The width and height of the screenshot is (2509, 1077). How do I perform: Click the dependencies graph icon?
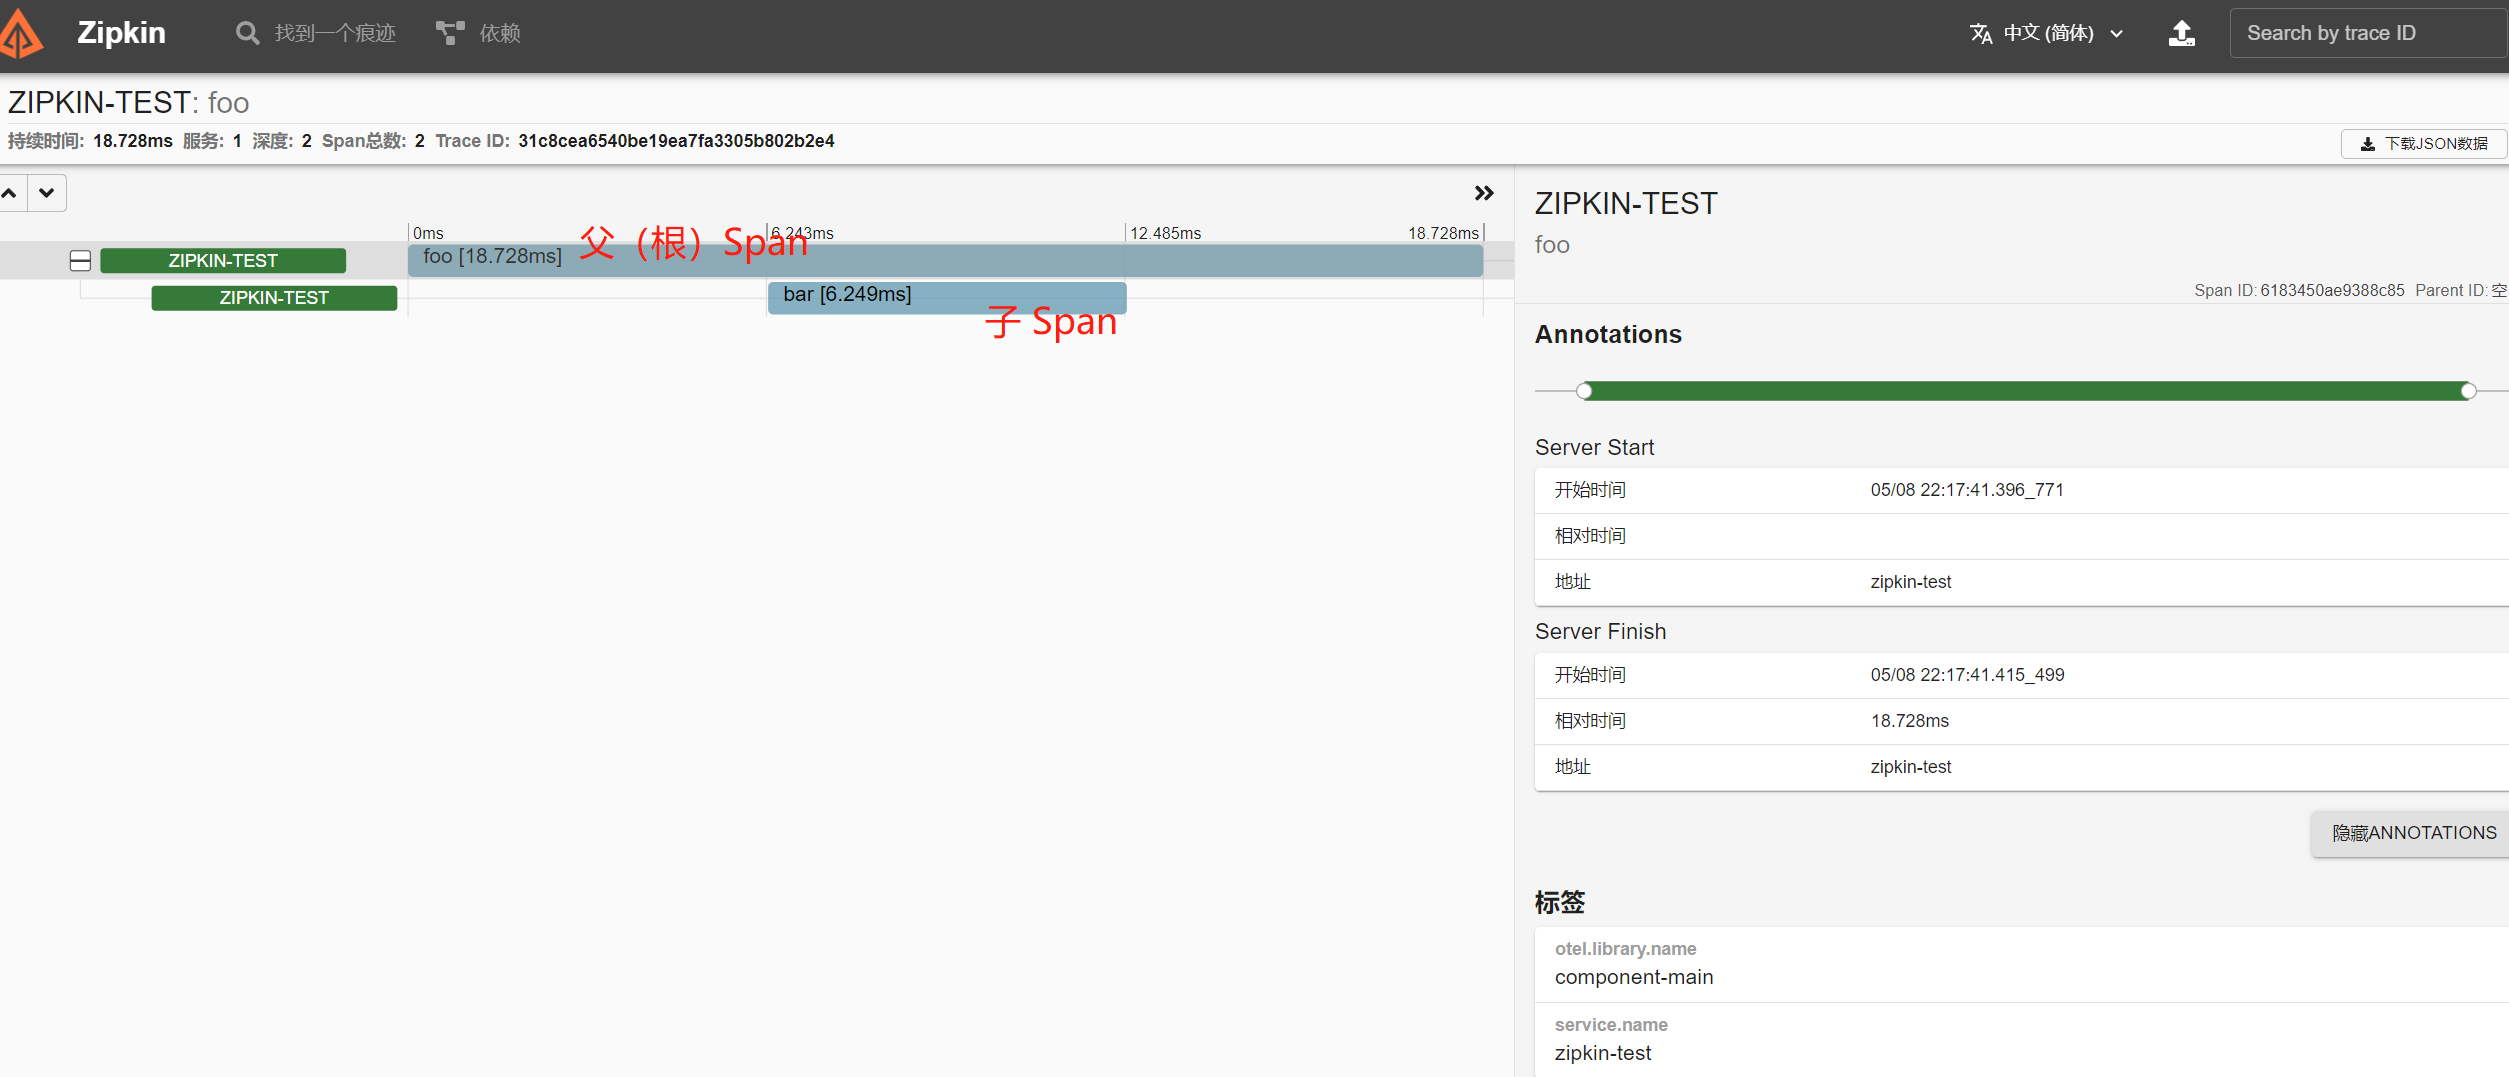pyautogui.click(x=450, y=33)
